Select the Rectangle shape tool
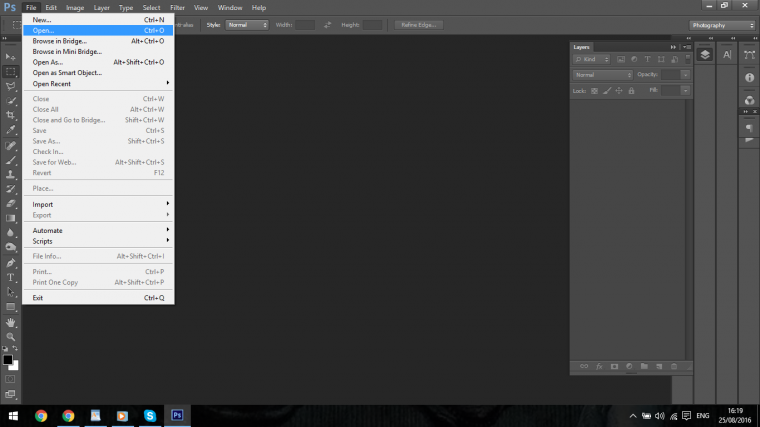The width and height of the screenshot is (760, 427). click(x=10, y=307)
